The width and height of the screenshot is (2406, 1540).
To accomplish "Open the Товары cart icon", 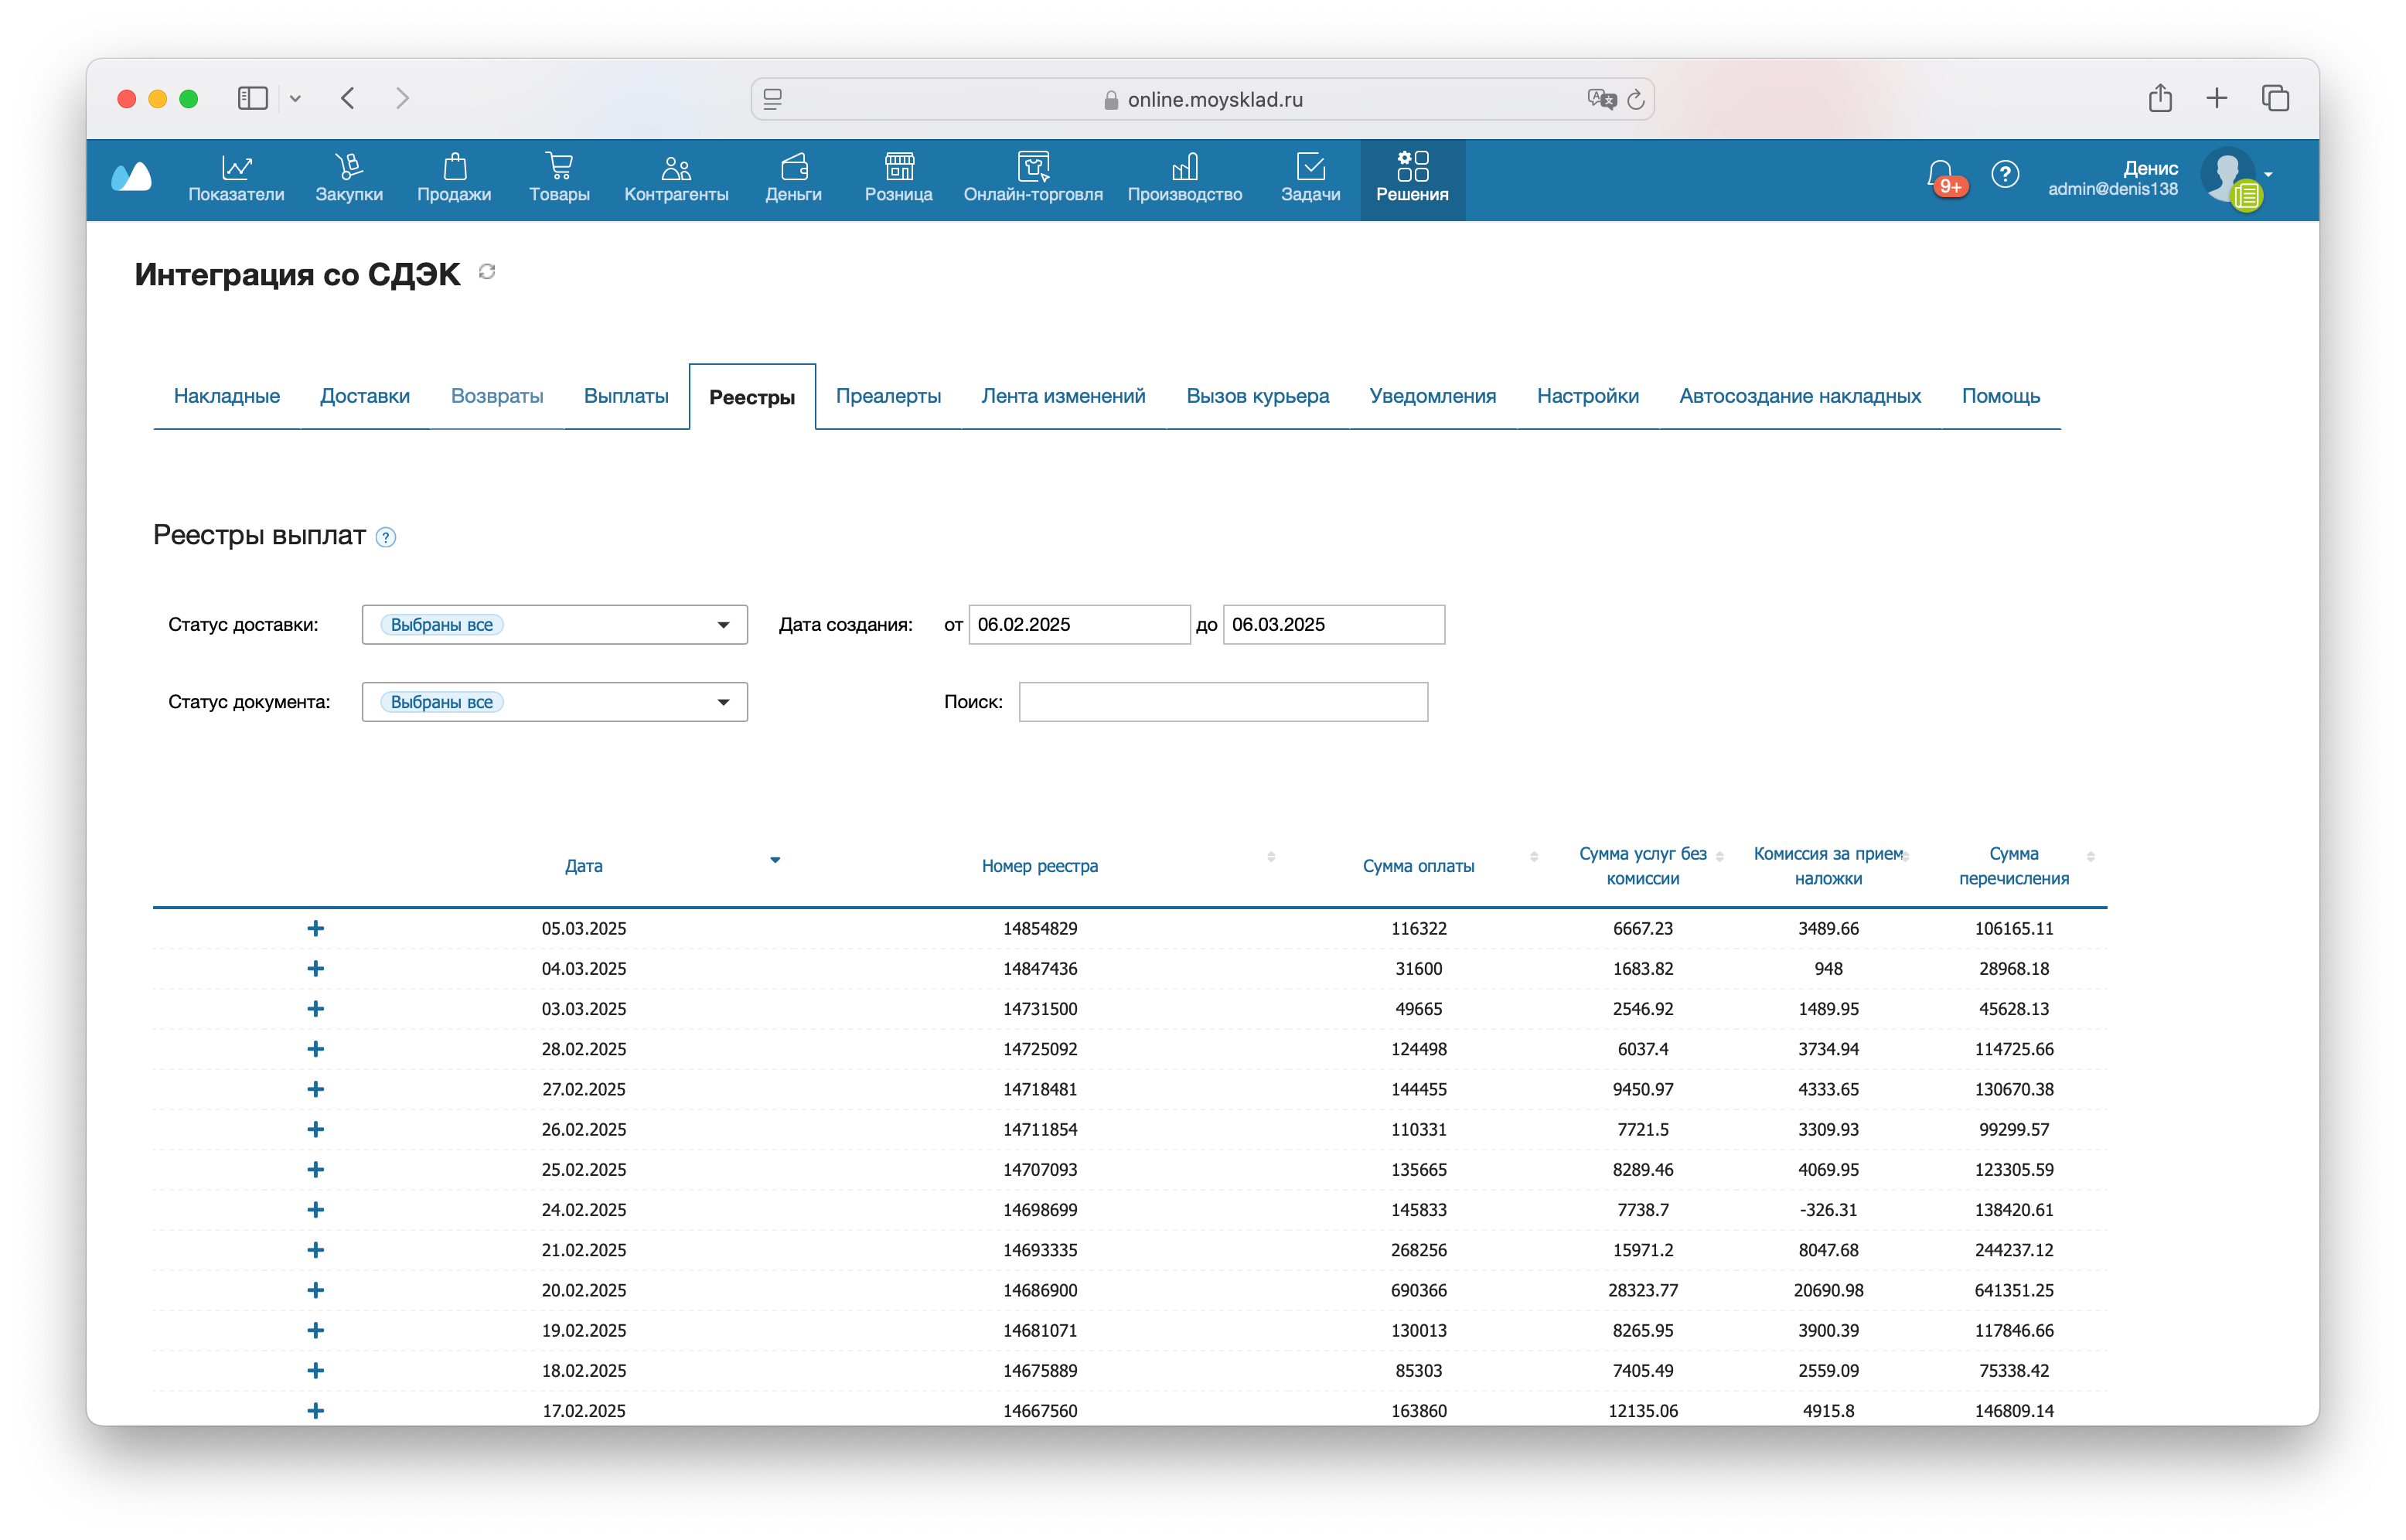I will (559, 166).
